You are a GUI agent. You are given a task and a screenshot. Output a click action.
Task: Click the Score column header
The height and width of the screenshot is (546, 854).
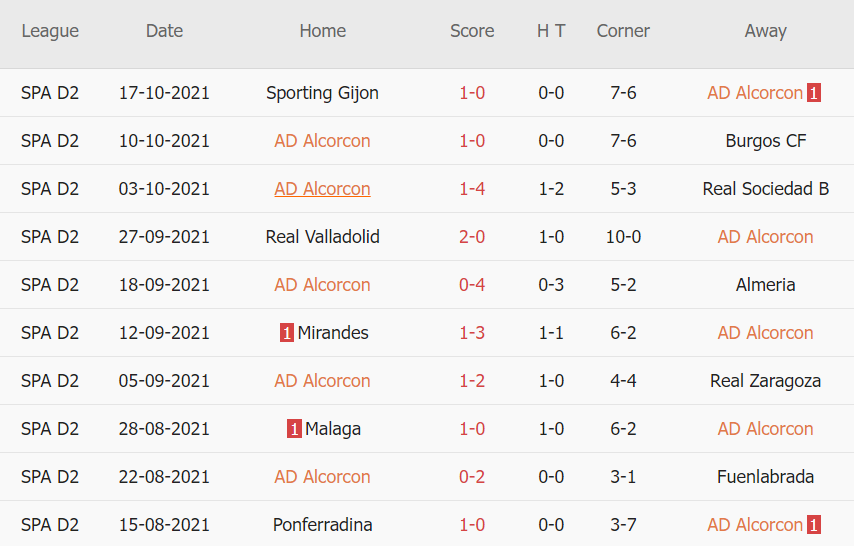472,31
